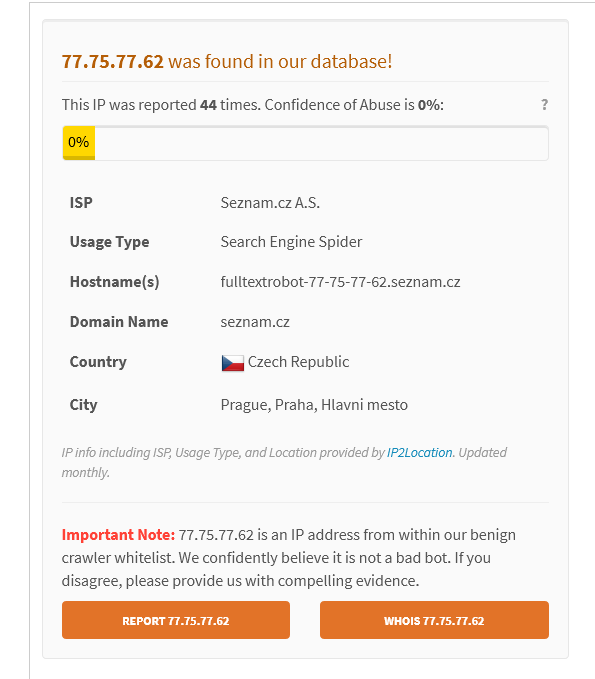Open the IP2Location link
The height and width of the screenshot is (679, 595).
[419, 453]
